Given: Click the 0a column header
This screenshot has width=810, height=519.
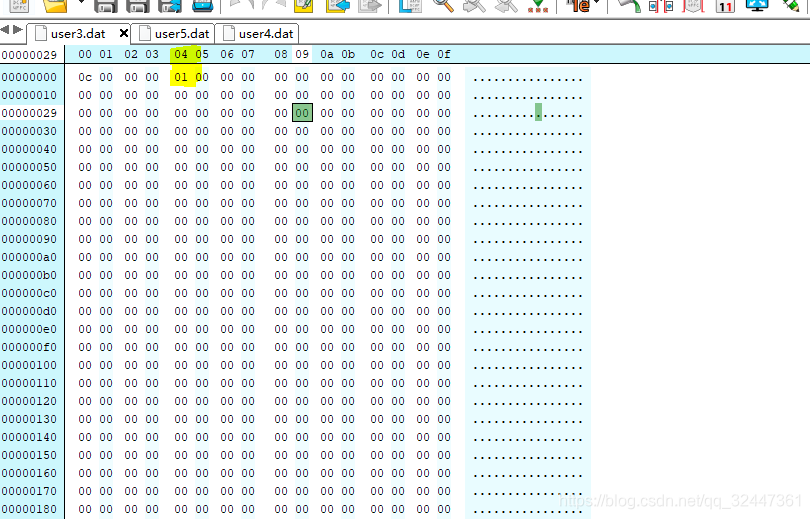Looking at the screenshot, I should (327, 54).
